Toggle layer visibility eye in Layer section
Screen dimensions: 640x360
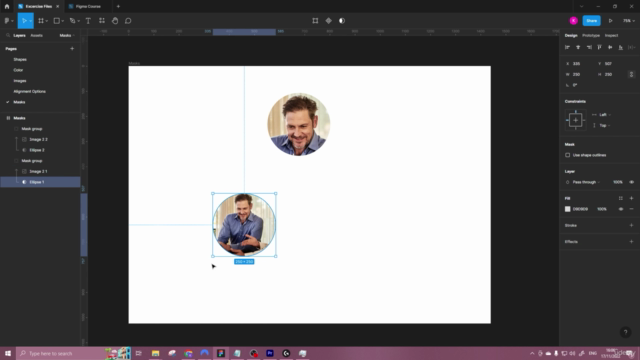click(x=631, y=182)
